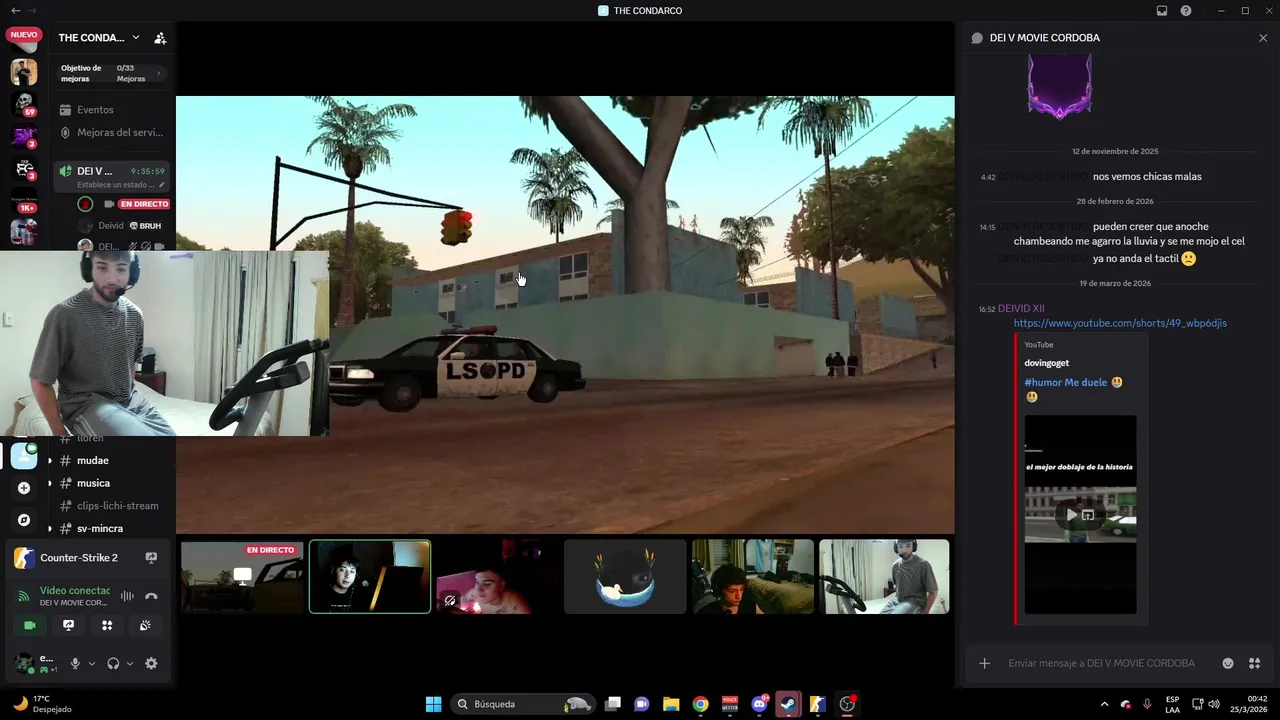Toggle headphones deafen
1280x720 pixels.
(x=113, y=663)
